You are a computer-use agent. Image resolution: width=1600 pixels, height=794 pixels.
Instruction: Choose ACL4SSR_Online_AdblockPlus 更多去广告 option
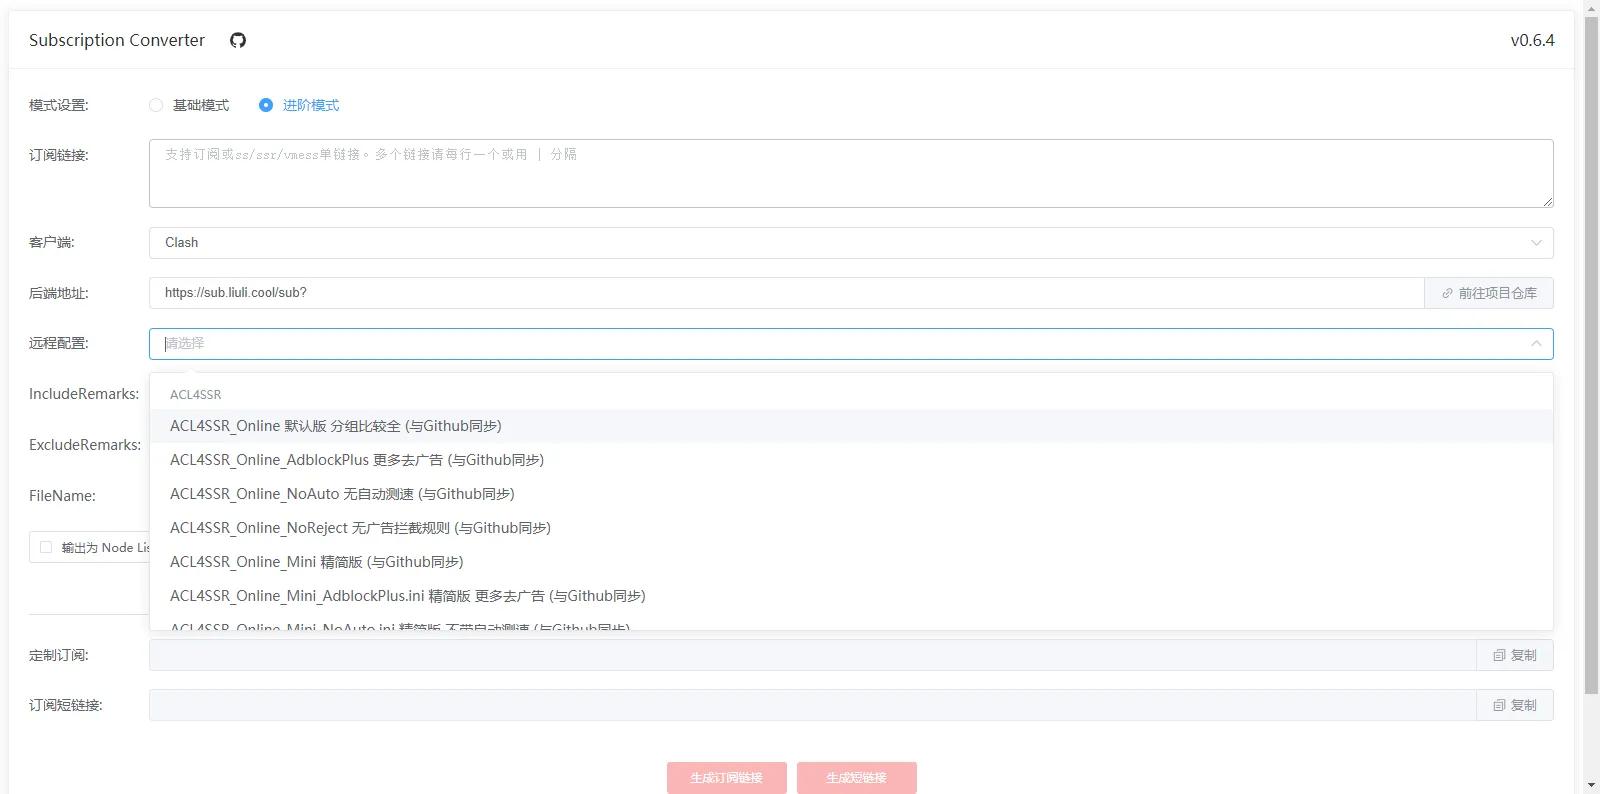(x=851, y=460)
